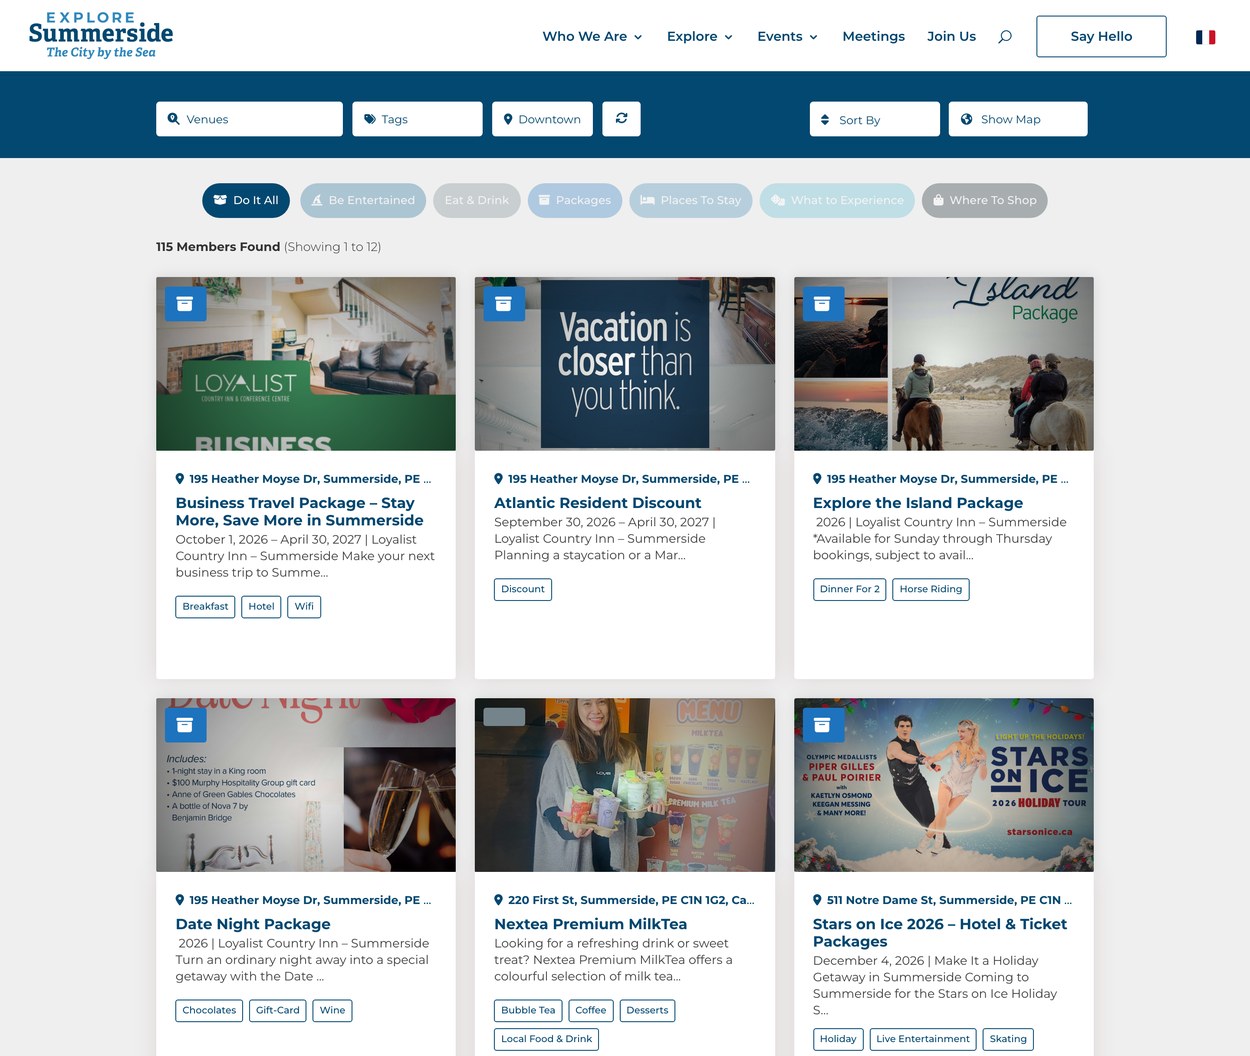The image size is (1250, 1056).
Task: Expand the Explore menu
Action: coord(700,36)
